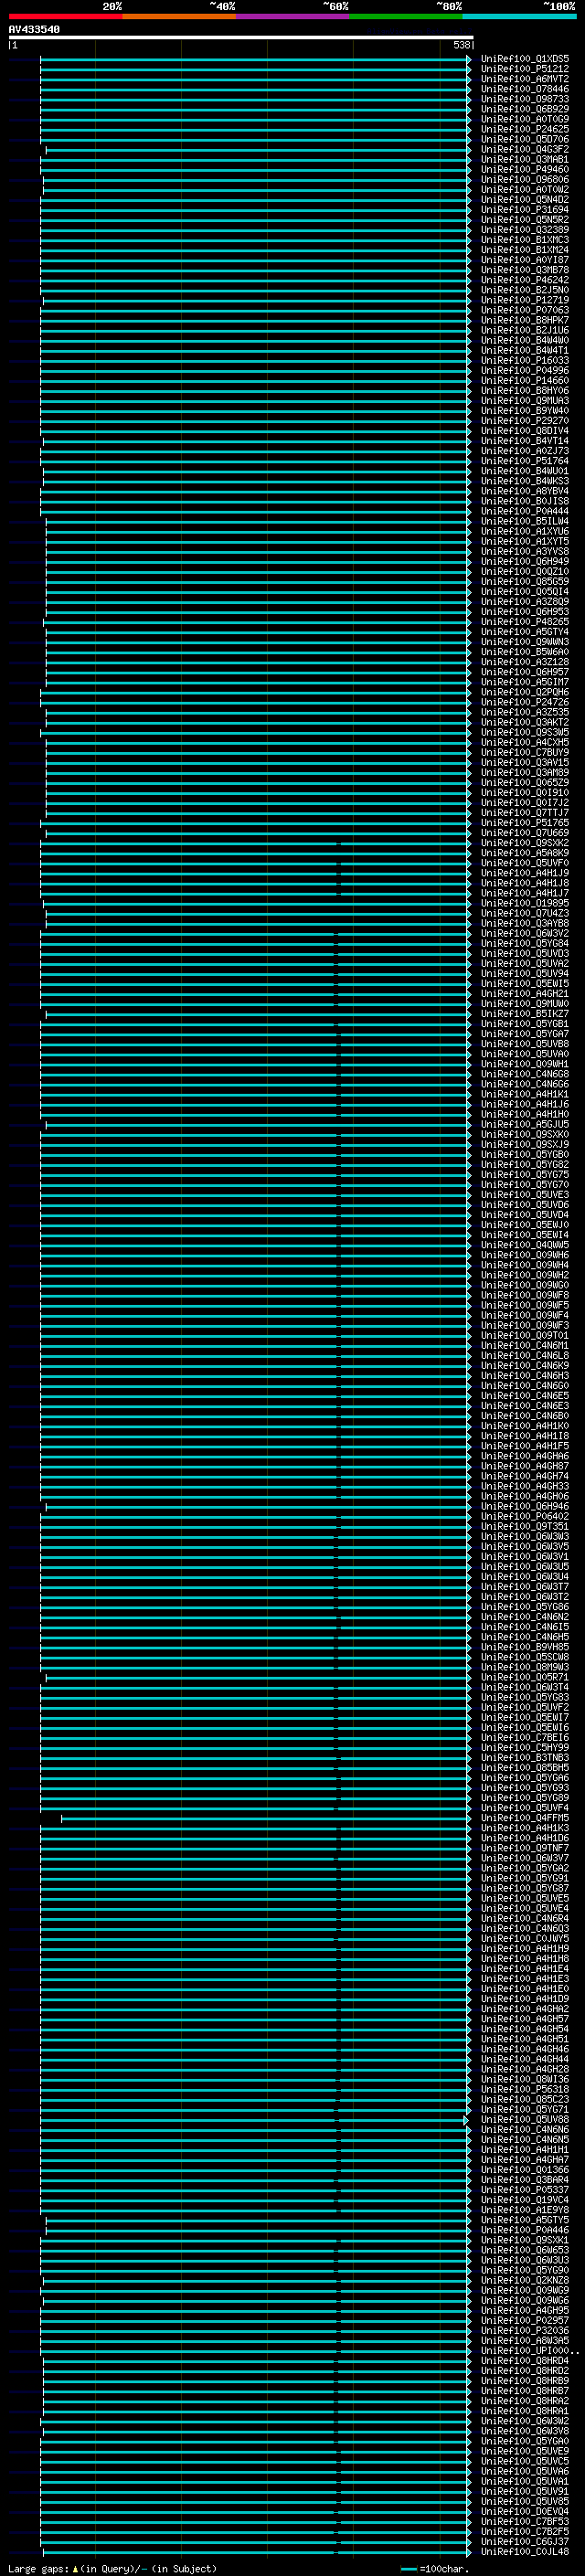Click hit label UniRef100_Q5EWI5

point(525,984)
